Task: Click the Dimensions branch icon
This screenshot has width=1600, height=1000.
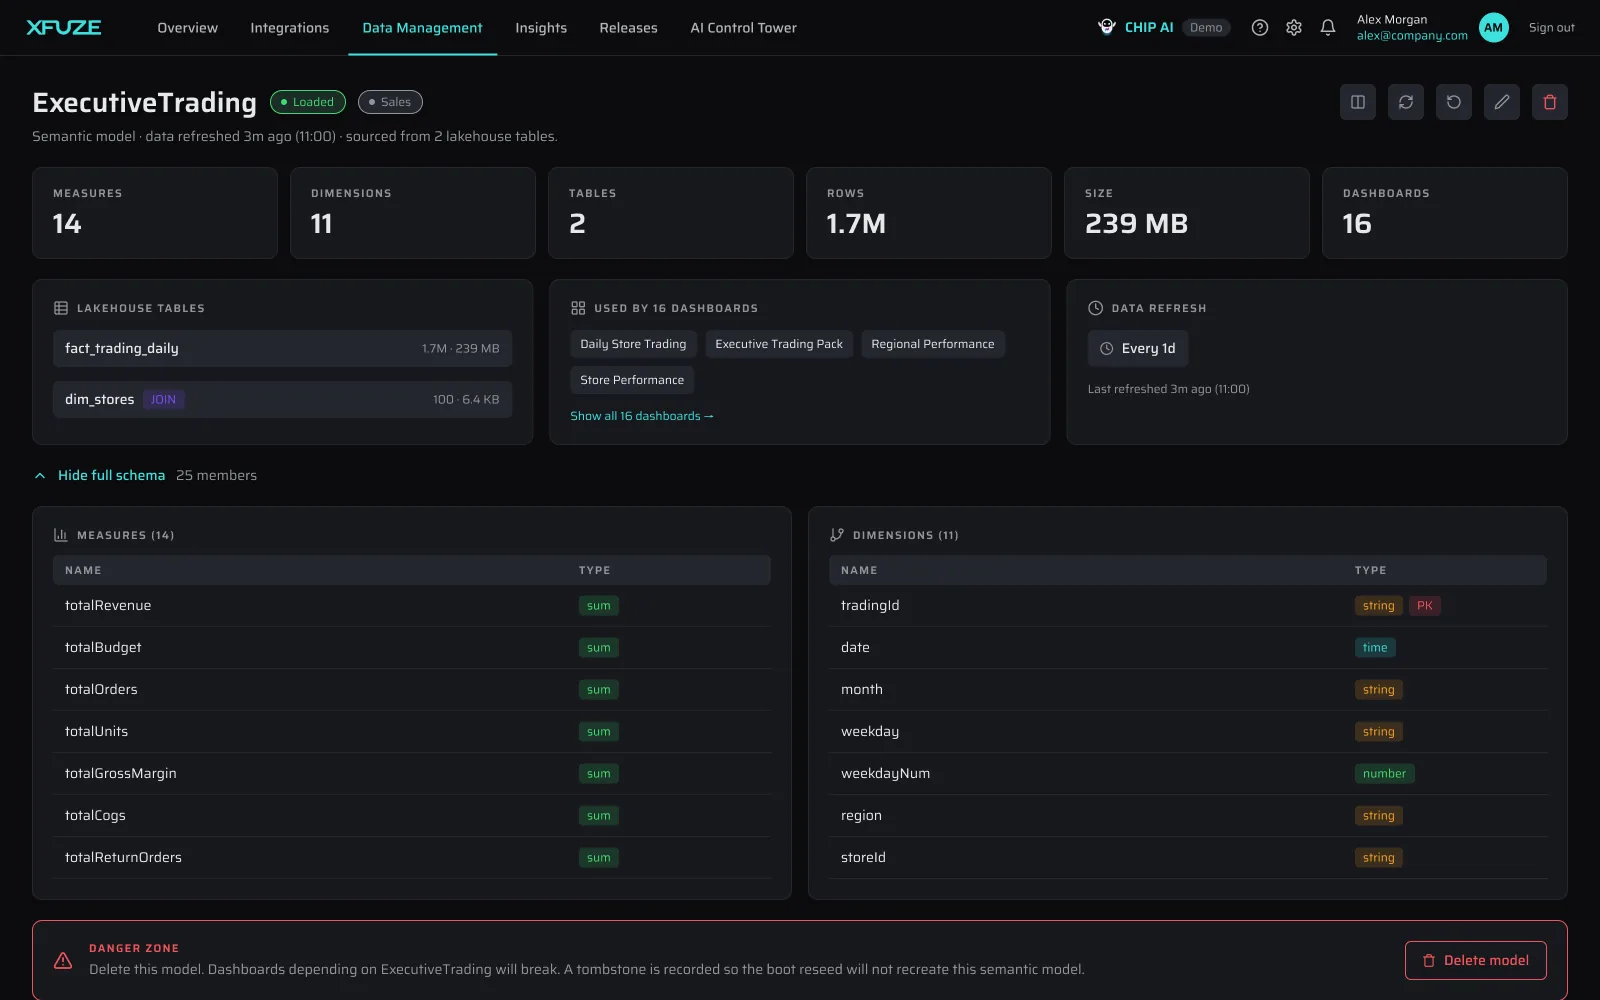Action: tap(837, 535)
